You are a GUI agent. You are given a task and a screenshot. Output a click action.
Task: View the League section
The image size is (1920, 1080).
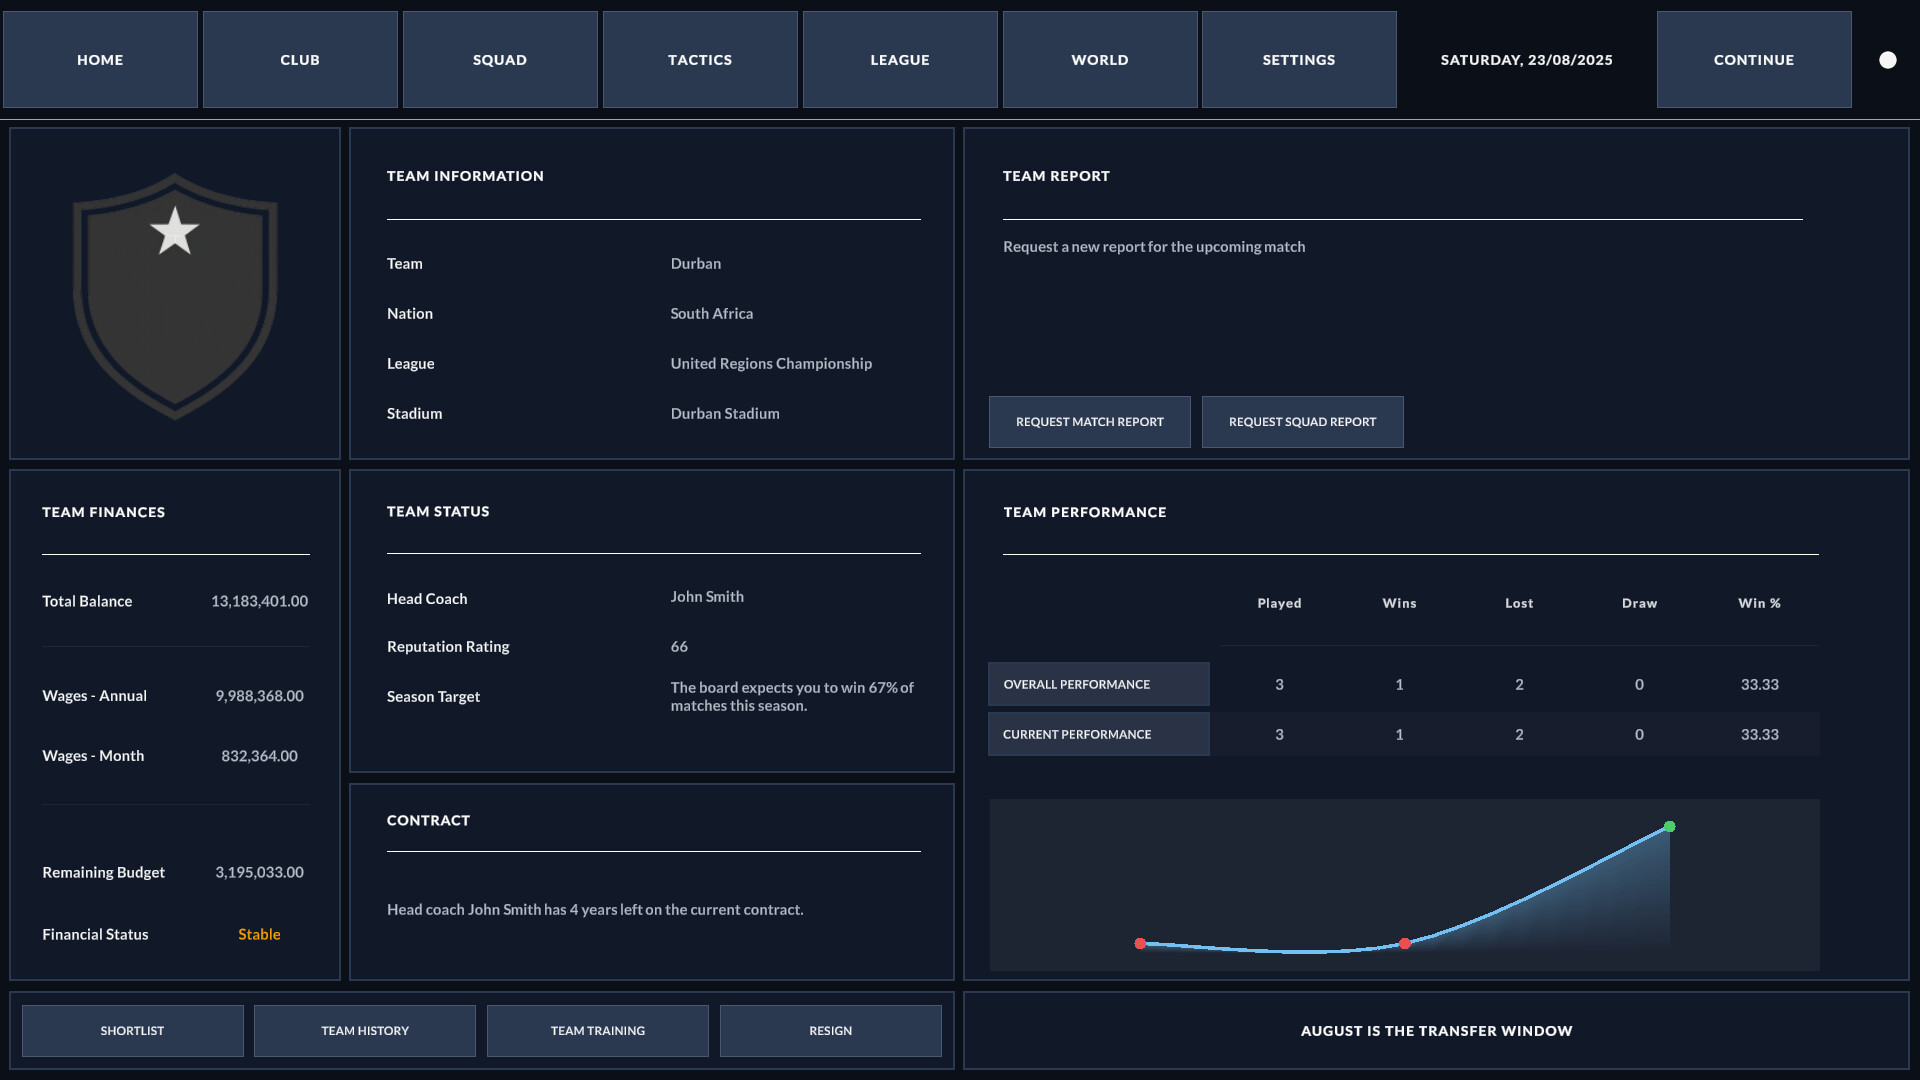(900, 60)
